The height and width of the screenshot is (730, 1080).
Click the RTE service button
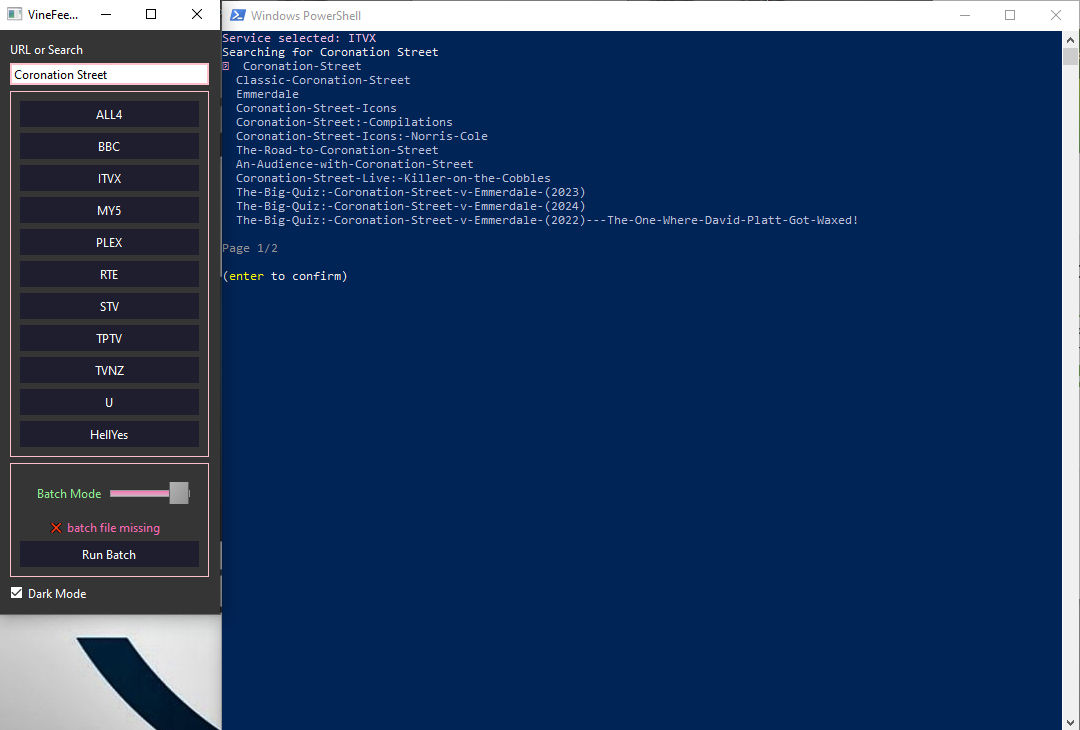coord(109,274)
